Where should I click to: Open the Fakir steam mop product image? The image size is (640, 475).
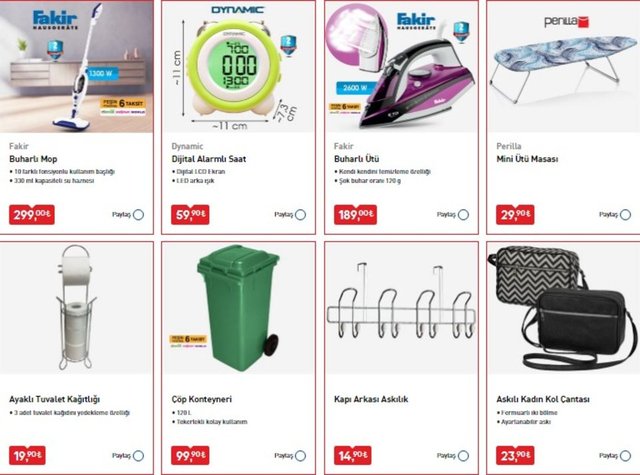pos(76,67)
